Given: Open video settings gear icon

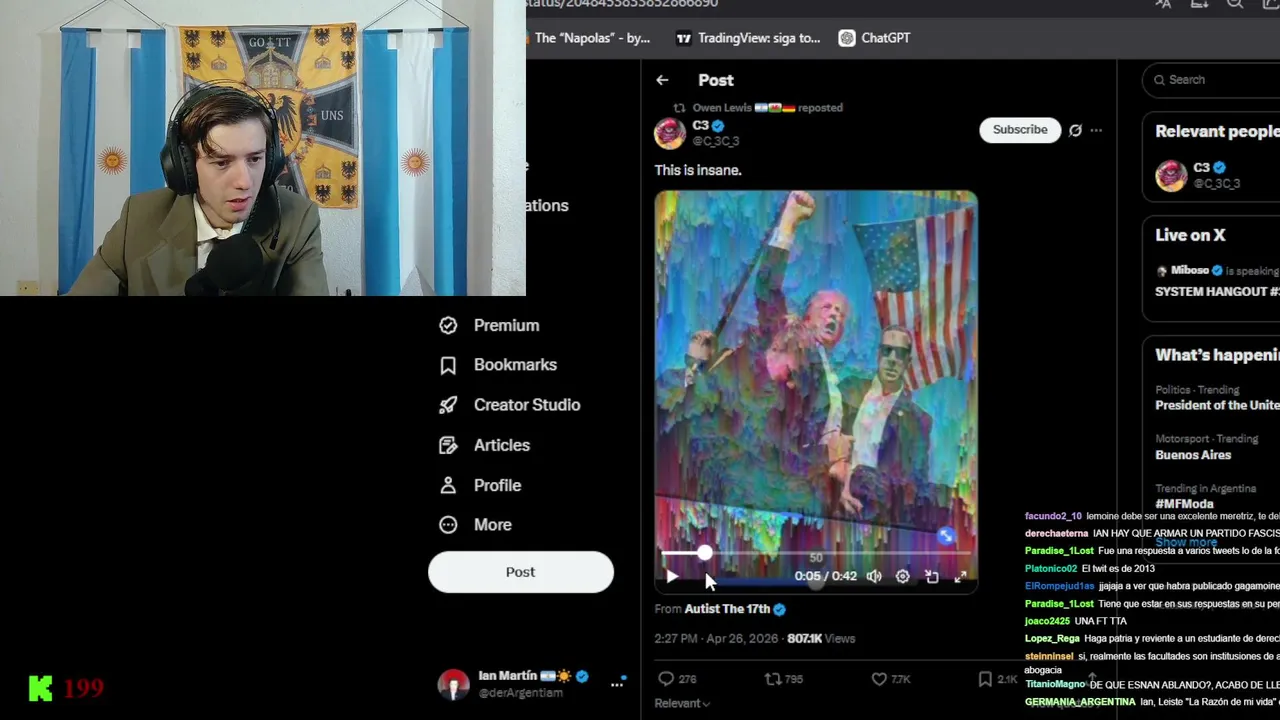Looking at the screenshot, I should 903,576.
